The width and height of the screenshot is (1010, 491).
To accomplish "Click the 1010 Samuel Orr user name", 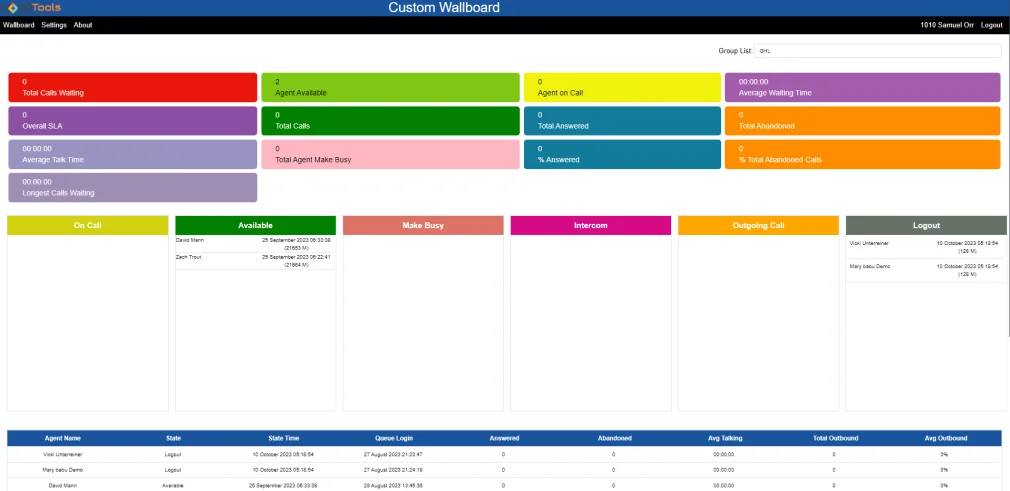I will tap(947, 25).
